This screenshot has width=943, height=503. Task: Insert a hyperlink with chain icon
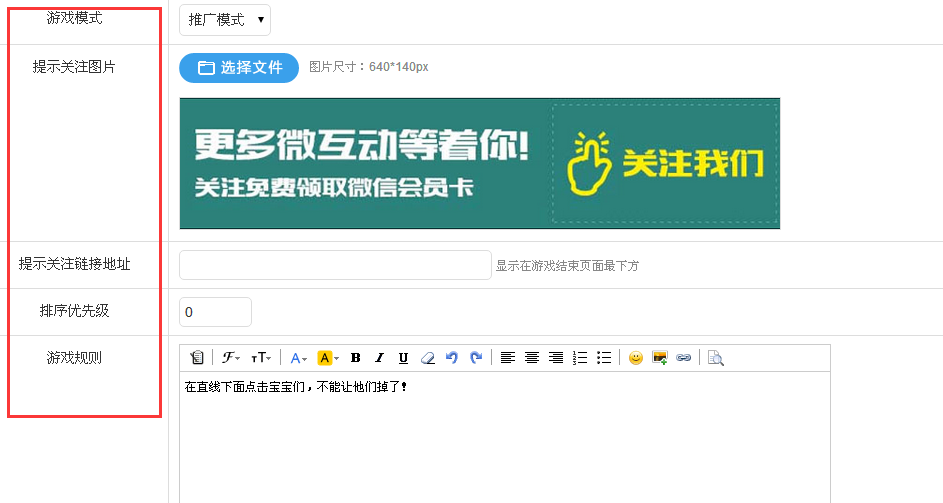(684, 358)
